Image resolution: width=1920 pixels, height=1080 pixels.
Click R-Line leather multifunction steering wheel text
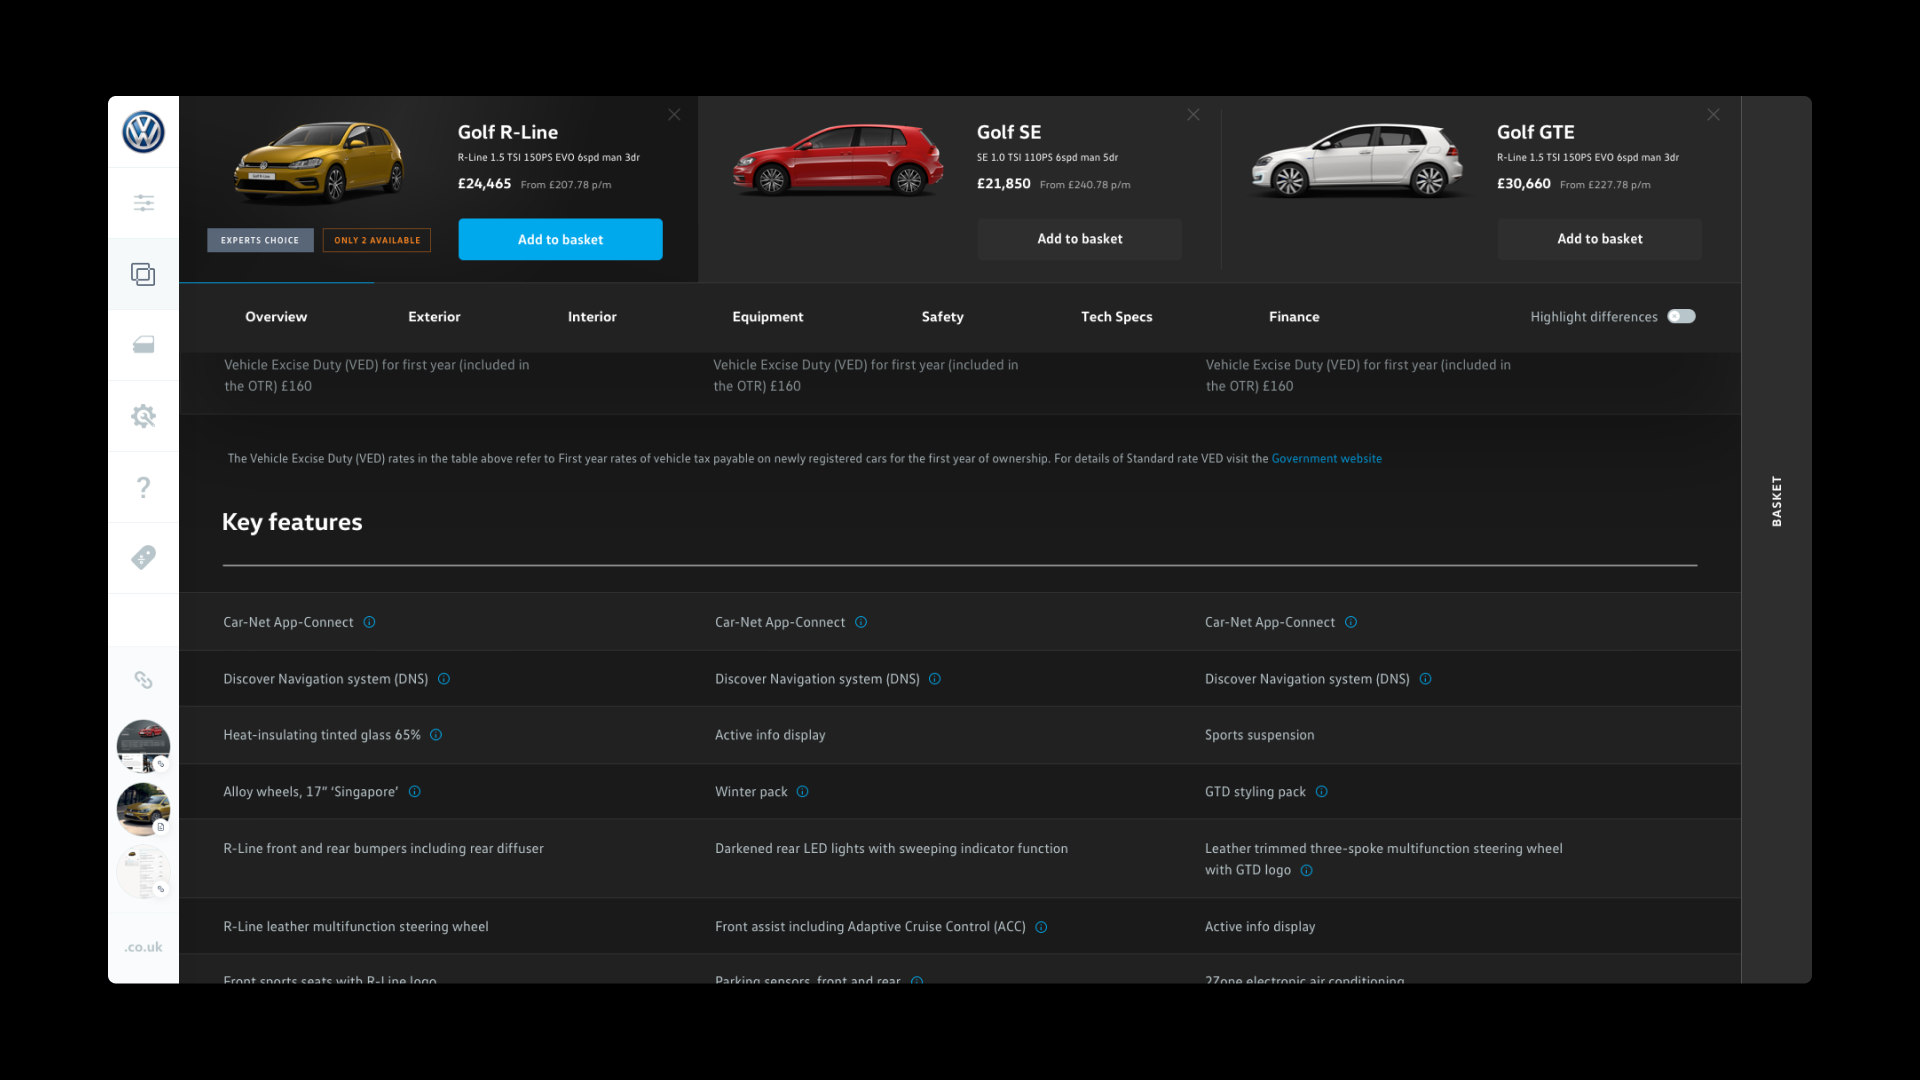356,927
